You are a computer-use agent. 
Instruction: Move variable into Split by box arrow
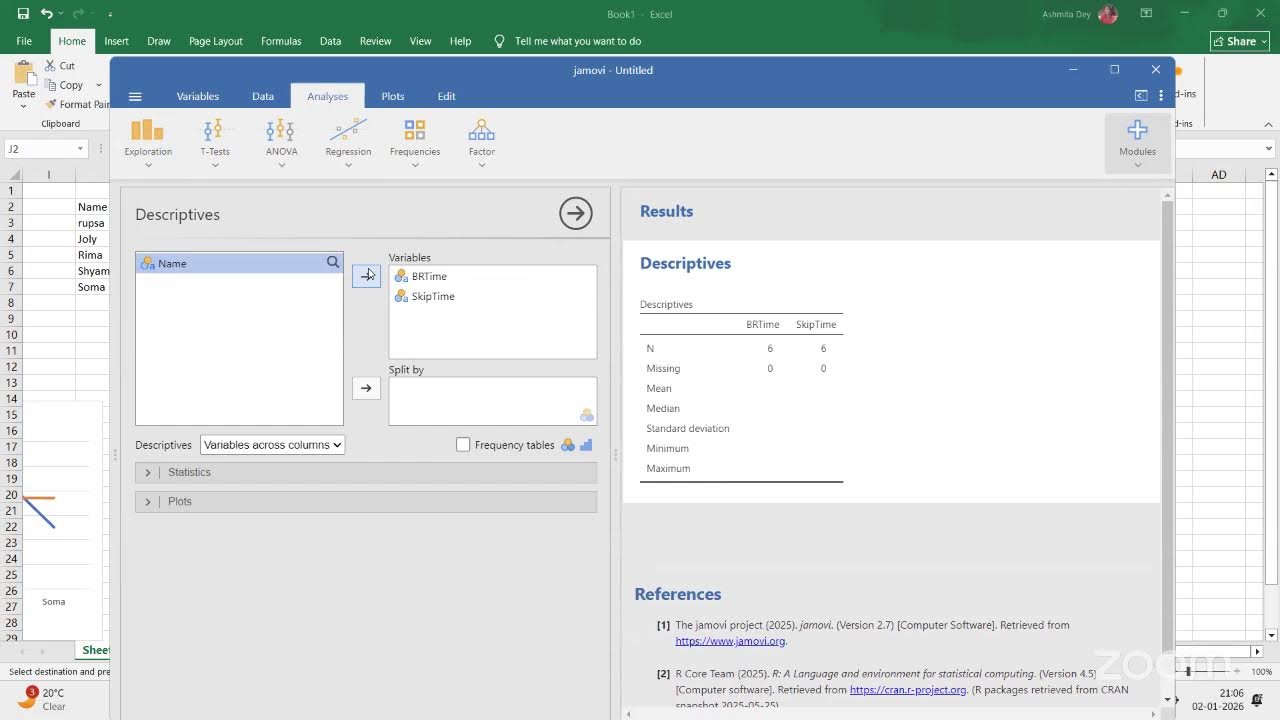tap(366, 388)
